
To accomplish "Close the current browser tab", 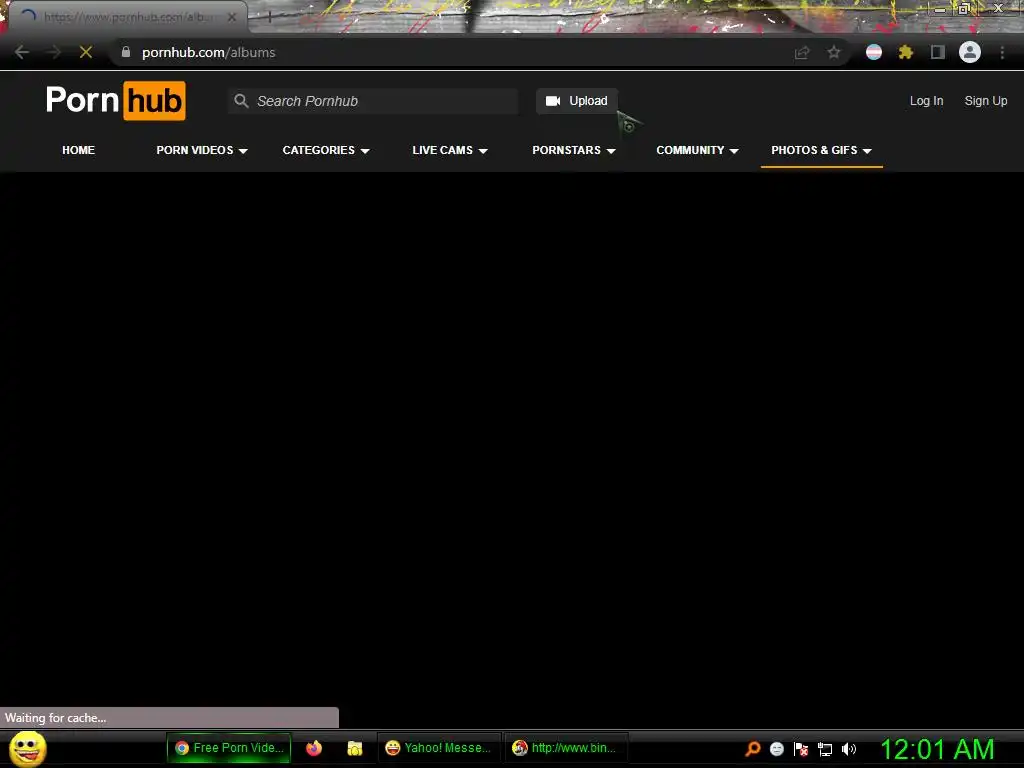I will point(232,17).
